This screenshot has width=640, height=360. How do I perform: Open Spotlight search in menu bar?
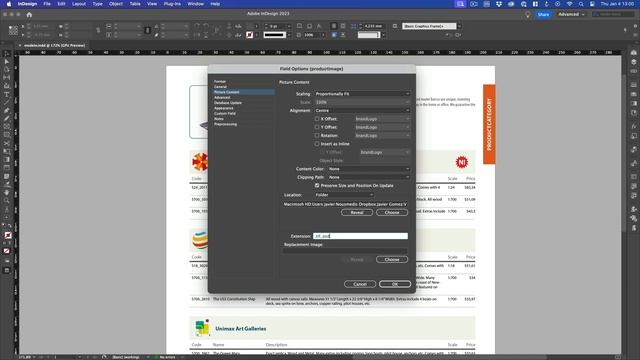[x=581, y=4]
